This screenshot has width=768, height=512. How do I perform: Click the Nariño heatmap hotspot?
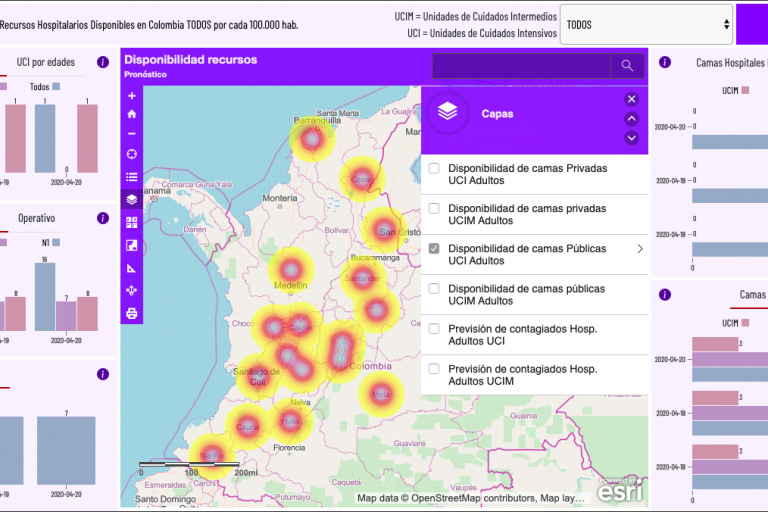(212, 455)
